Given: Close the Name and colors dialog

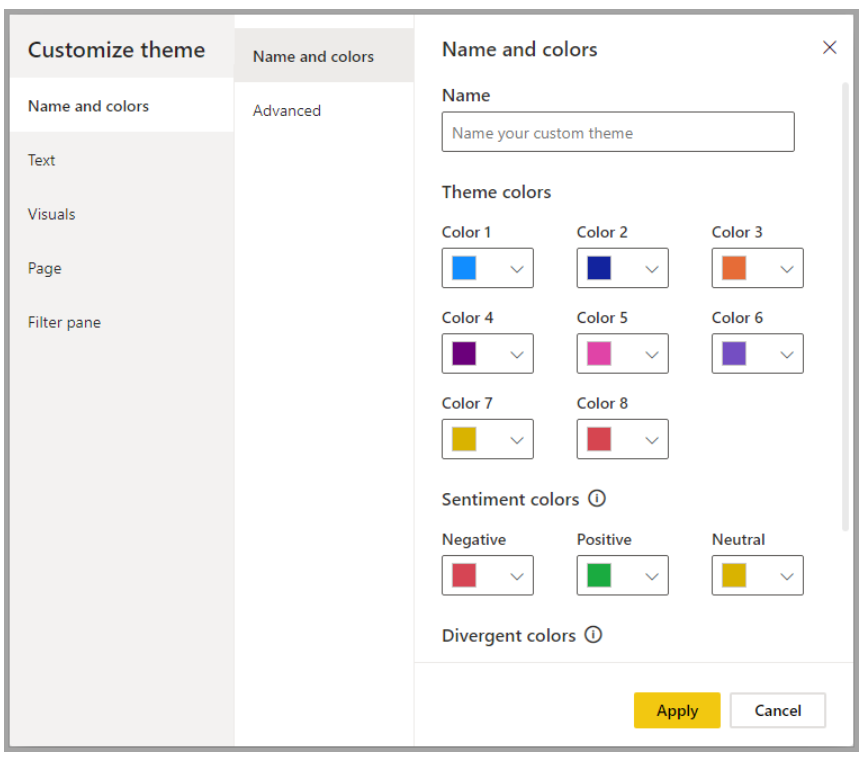Looking at the screenshot, I should [829, 47].
